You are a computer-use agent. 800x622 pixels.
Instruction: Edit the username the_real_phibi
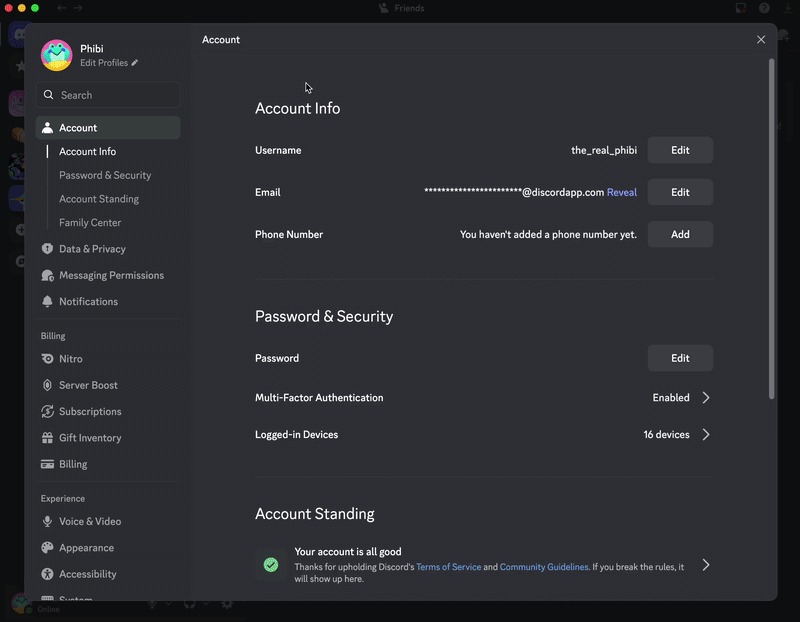(x=680, y=150)
